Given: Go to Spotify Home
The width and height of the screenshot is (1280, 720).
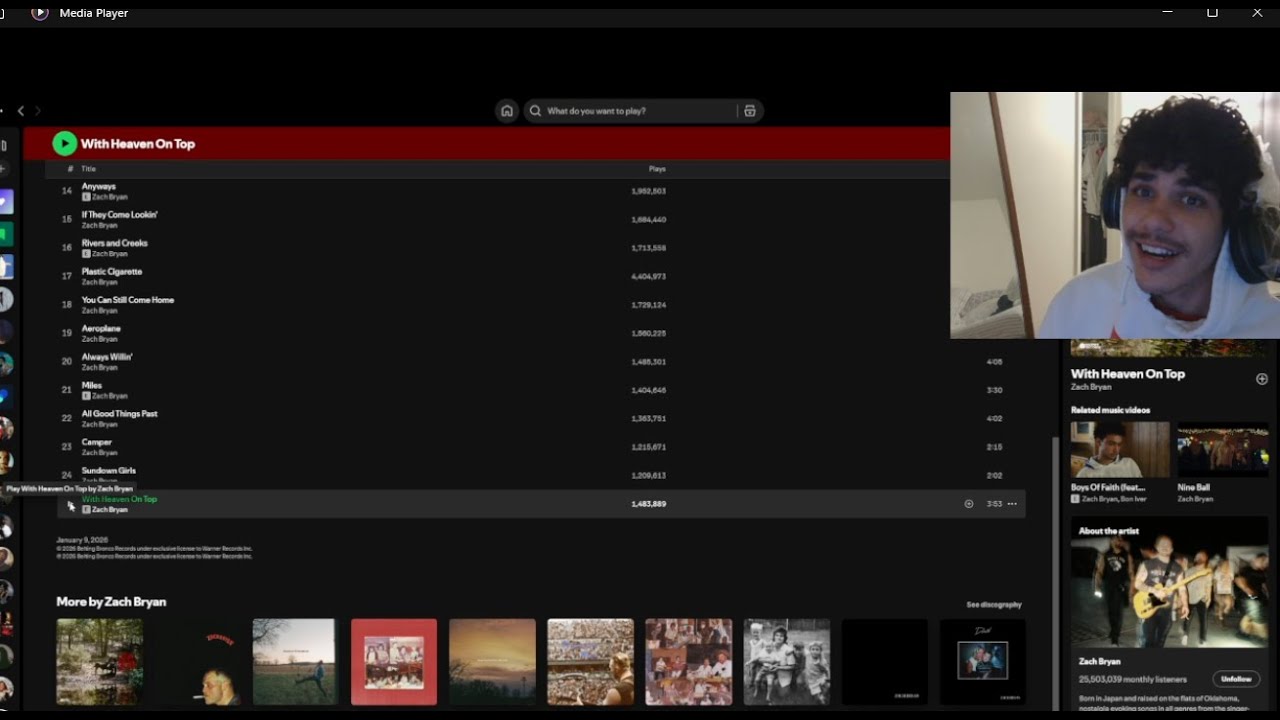Looking at the screenshot, I should [507, 111].
